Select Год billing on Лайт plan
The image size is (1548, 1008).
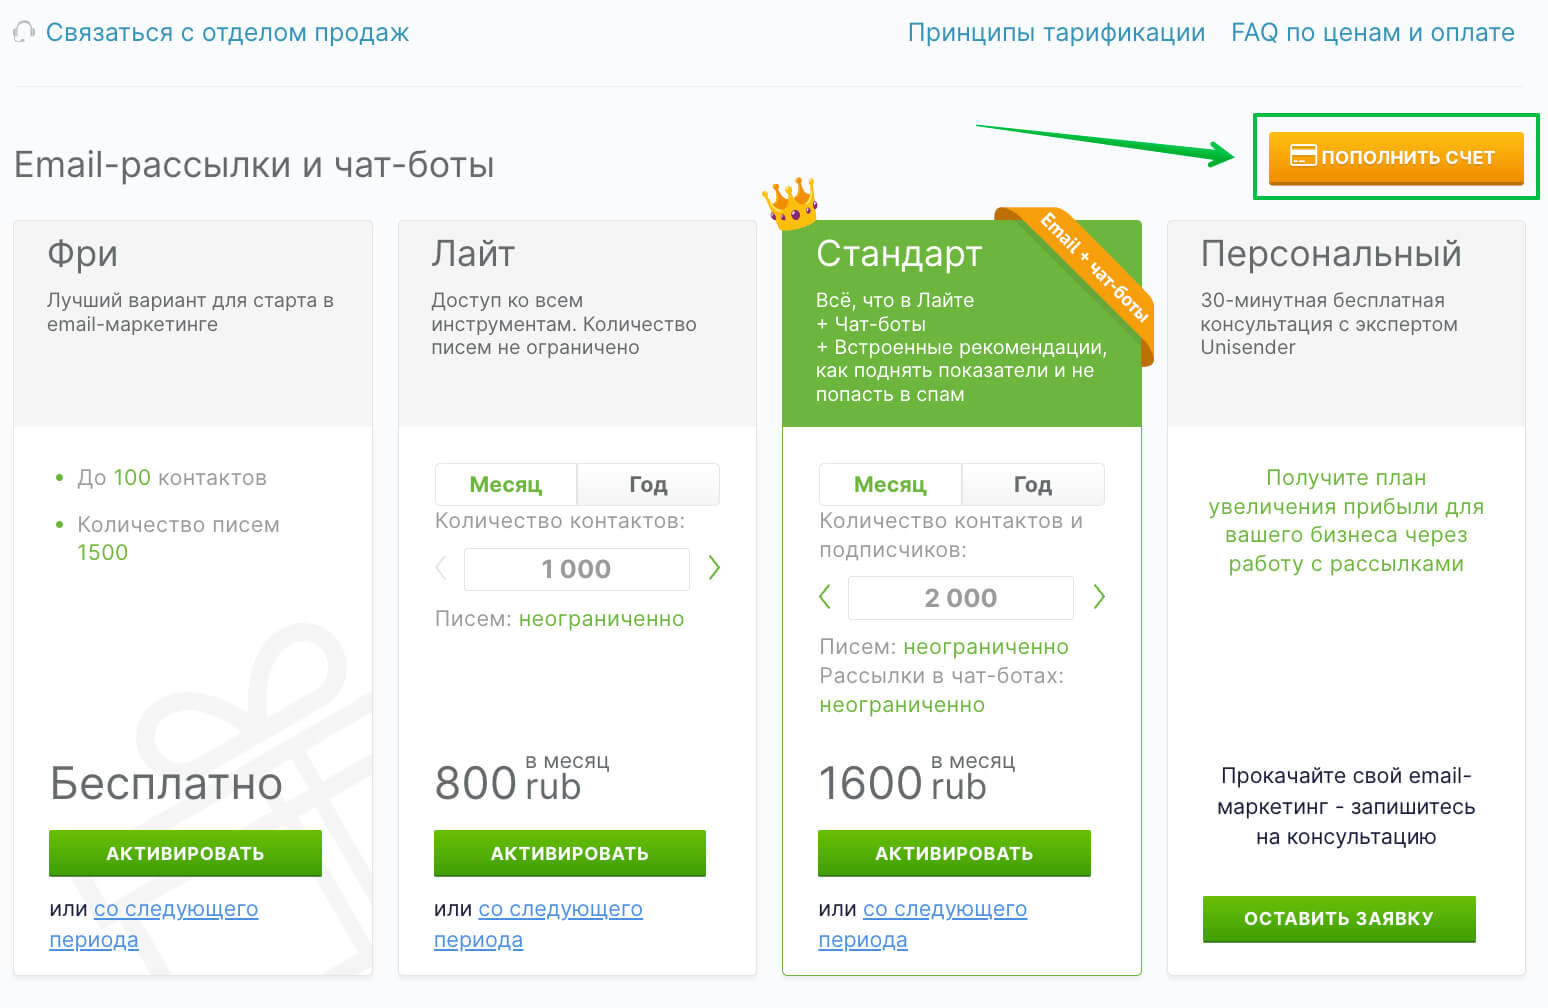[x=648, y=484]
